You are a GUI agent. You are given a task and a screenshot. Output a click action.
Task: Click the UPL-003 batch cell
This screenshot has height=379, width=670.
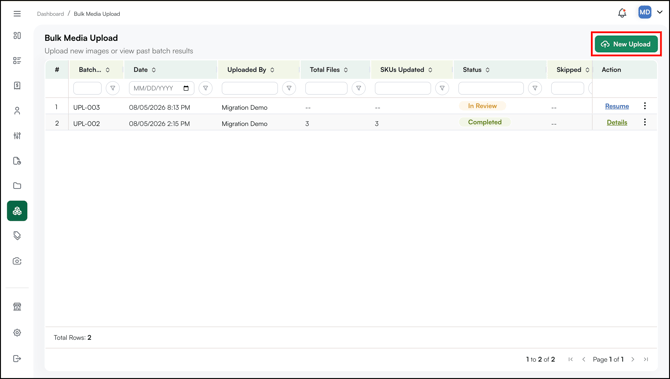(x=86, y=107)
